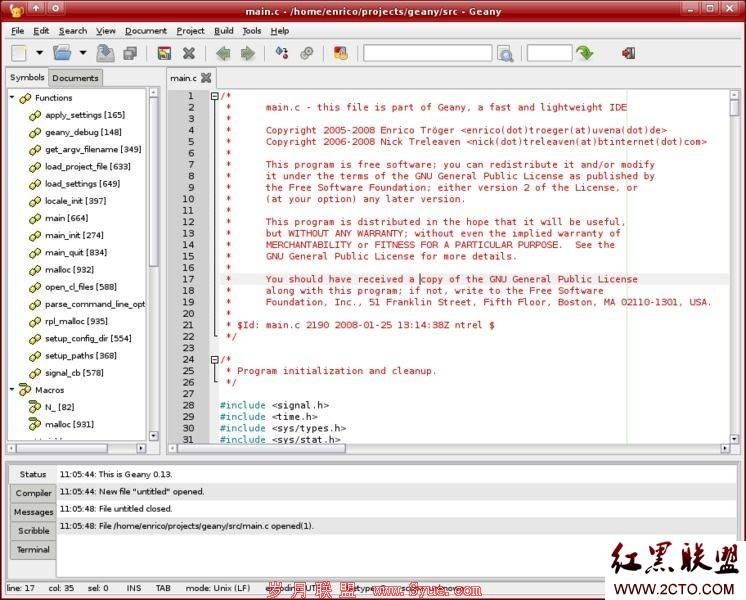Click the Compile toolbar icon
Viewport: 746px width, 600px height.
[x=282, y=53]
